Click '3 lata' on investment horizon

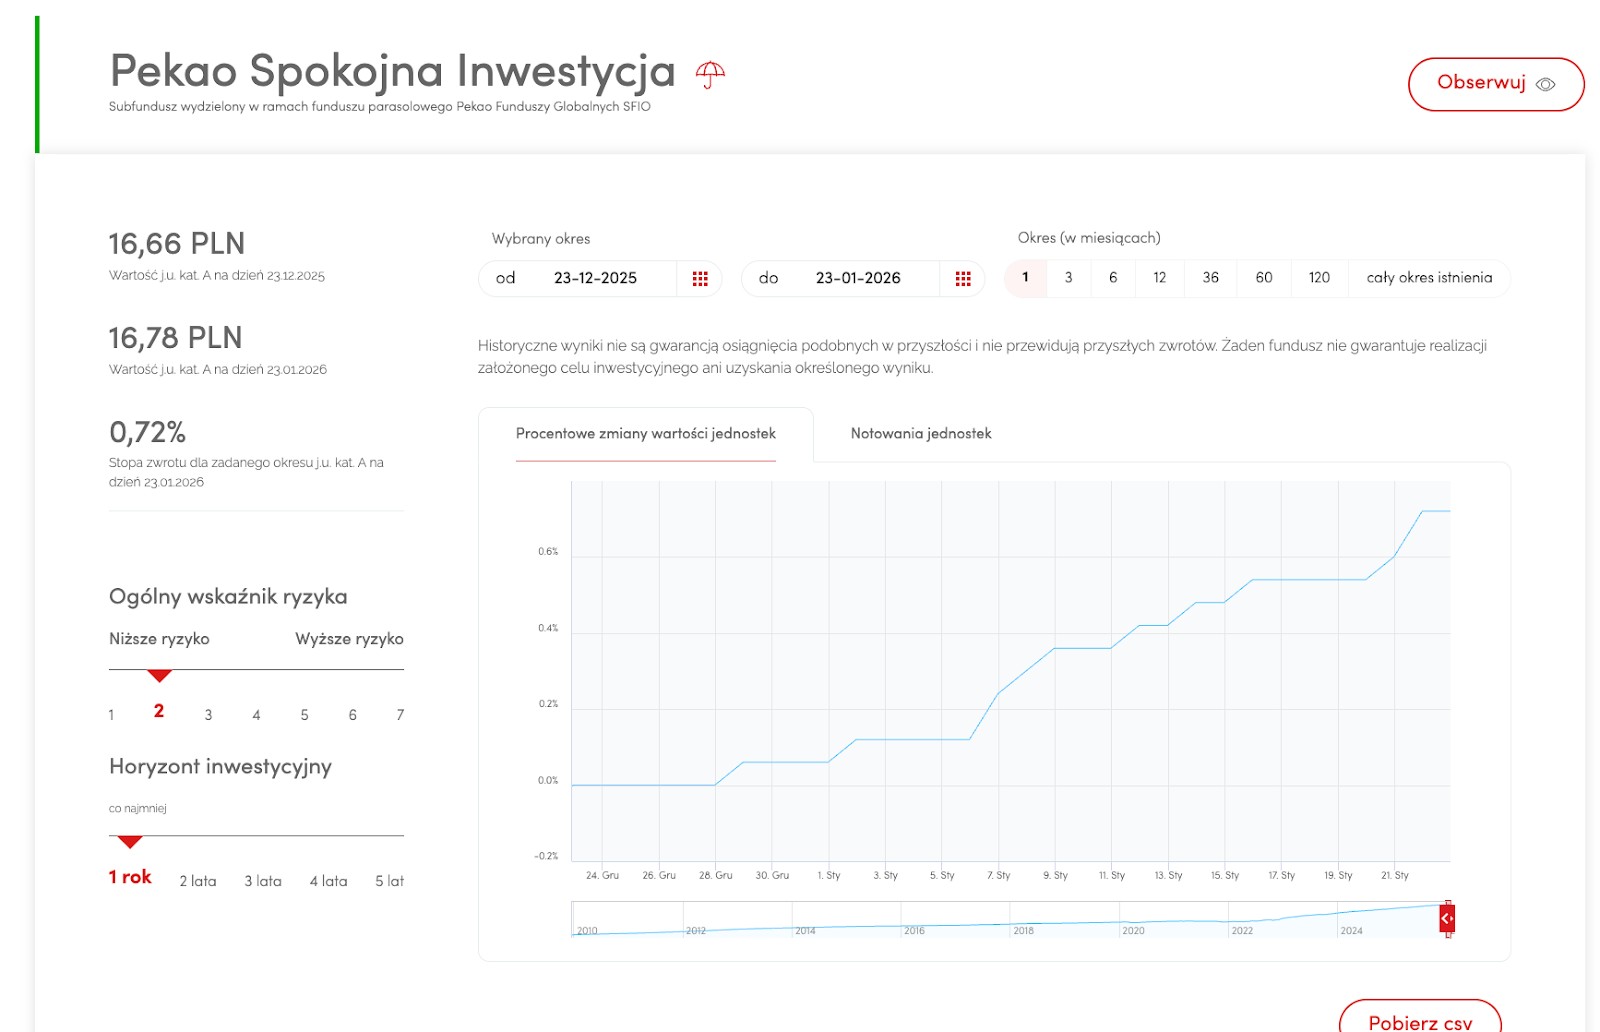point(263,881)
